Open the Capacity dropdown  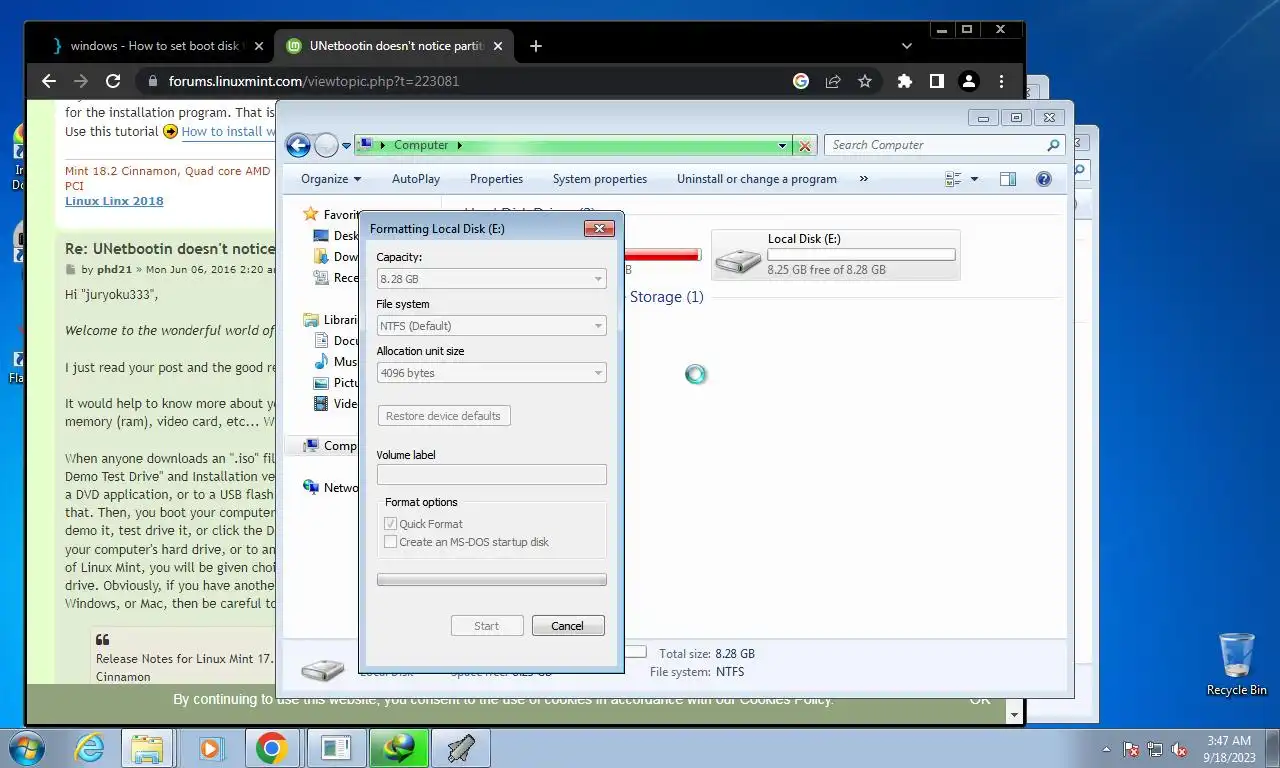(x=491, y=279)
